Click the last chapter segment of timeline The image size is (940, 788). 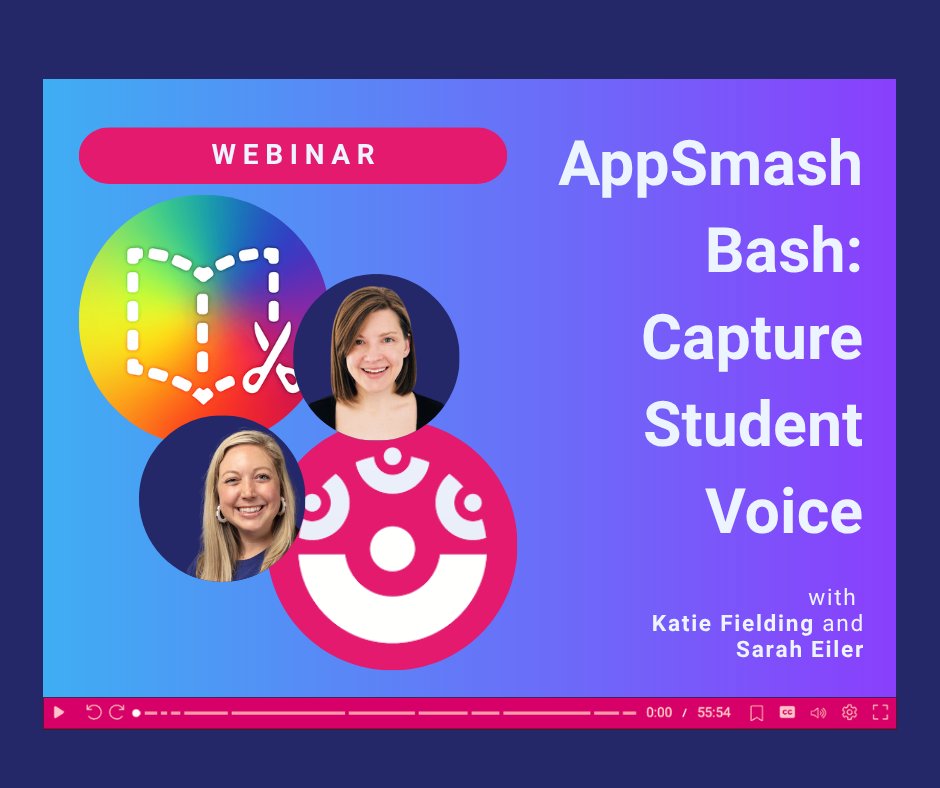pos(629,713)
